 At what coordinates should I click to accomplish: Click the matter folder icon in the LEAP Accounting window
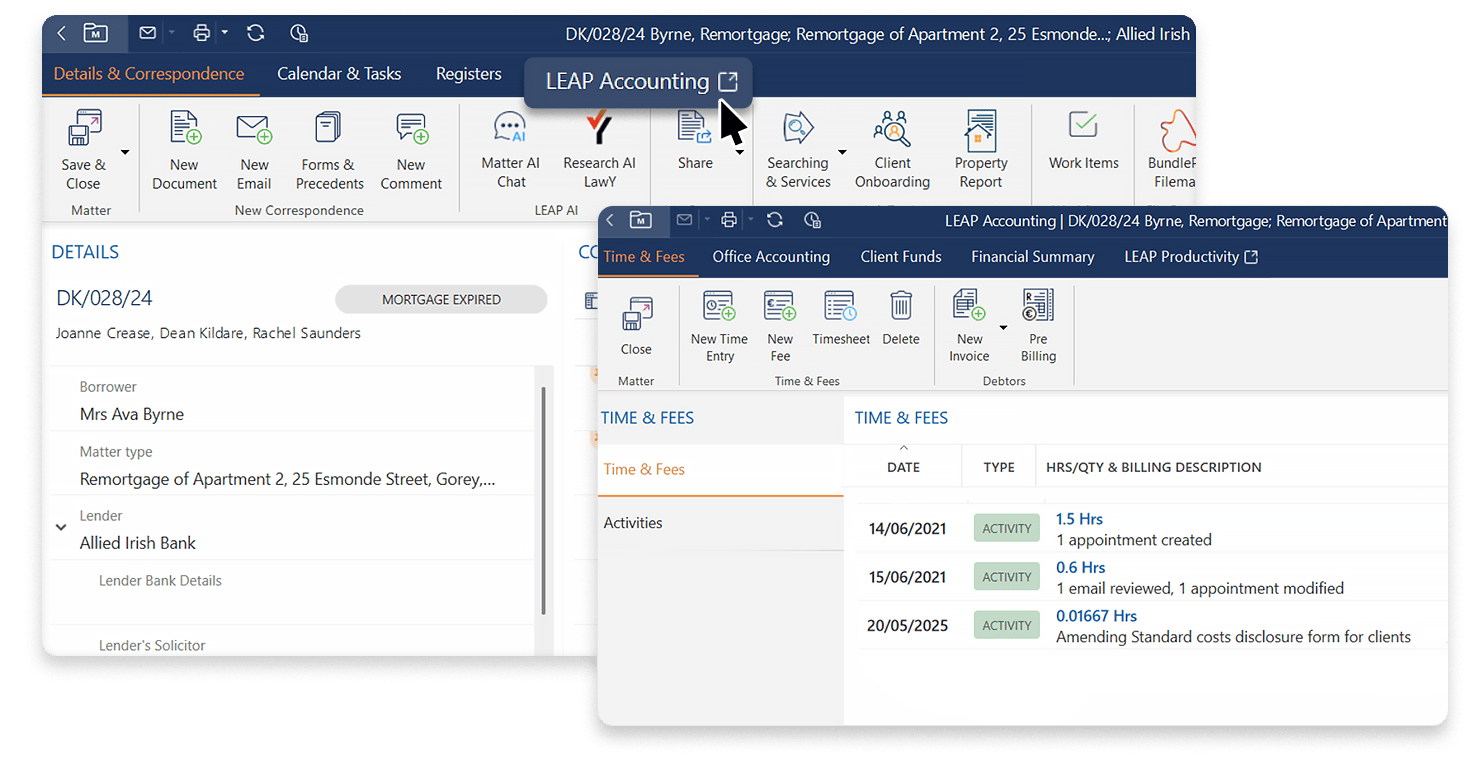coord(641,220)
